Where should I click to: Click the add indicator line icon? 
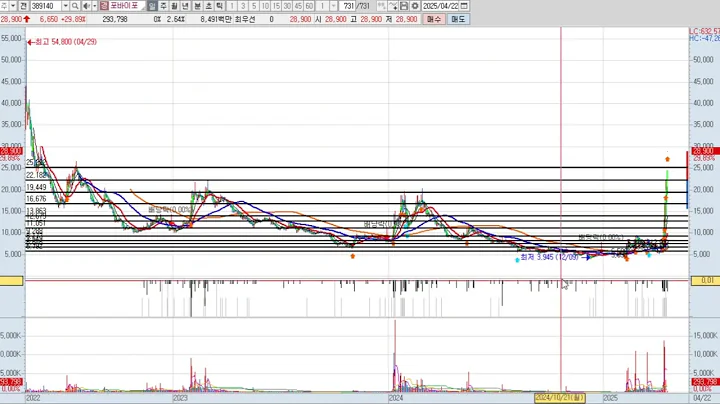click(393, 6)
